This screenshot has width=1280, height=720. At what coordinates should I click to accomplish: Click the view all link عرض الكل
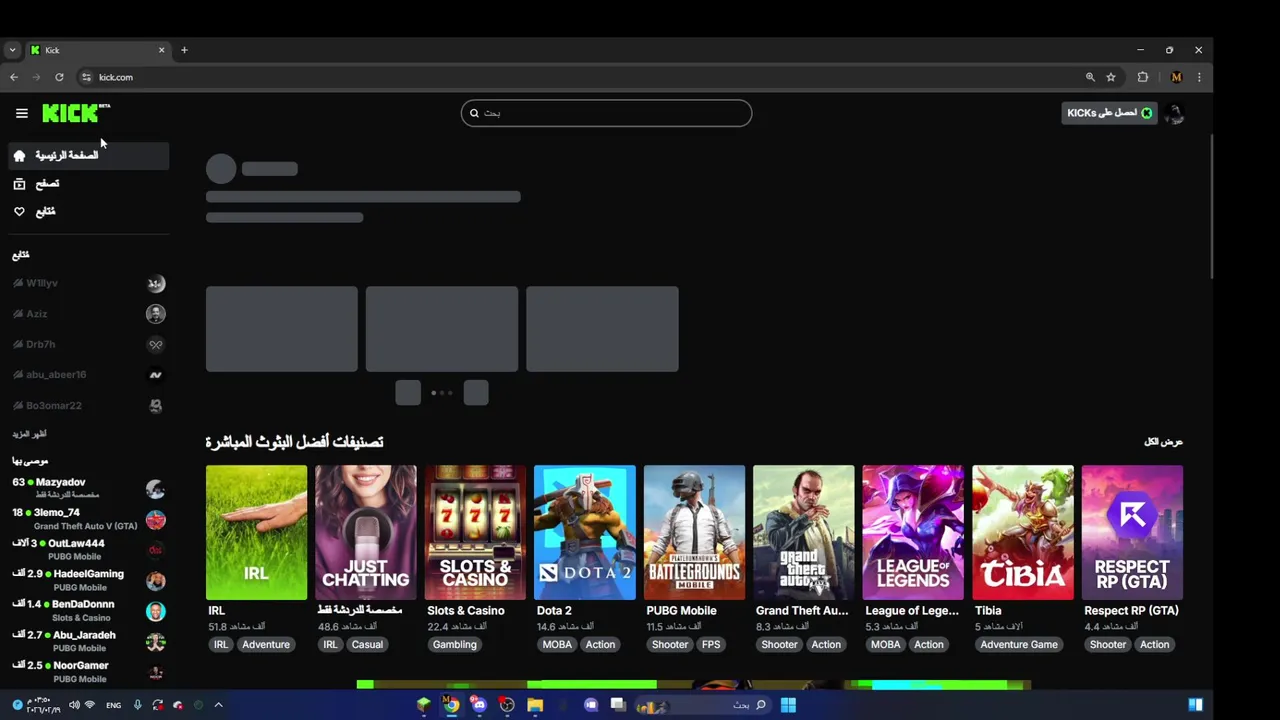(x=1163, y=441)
